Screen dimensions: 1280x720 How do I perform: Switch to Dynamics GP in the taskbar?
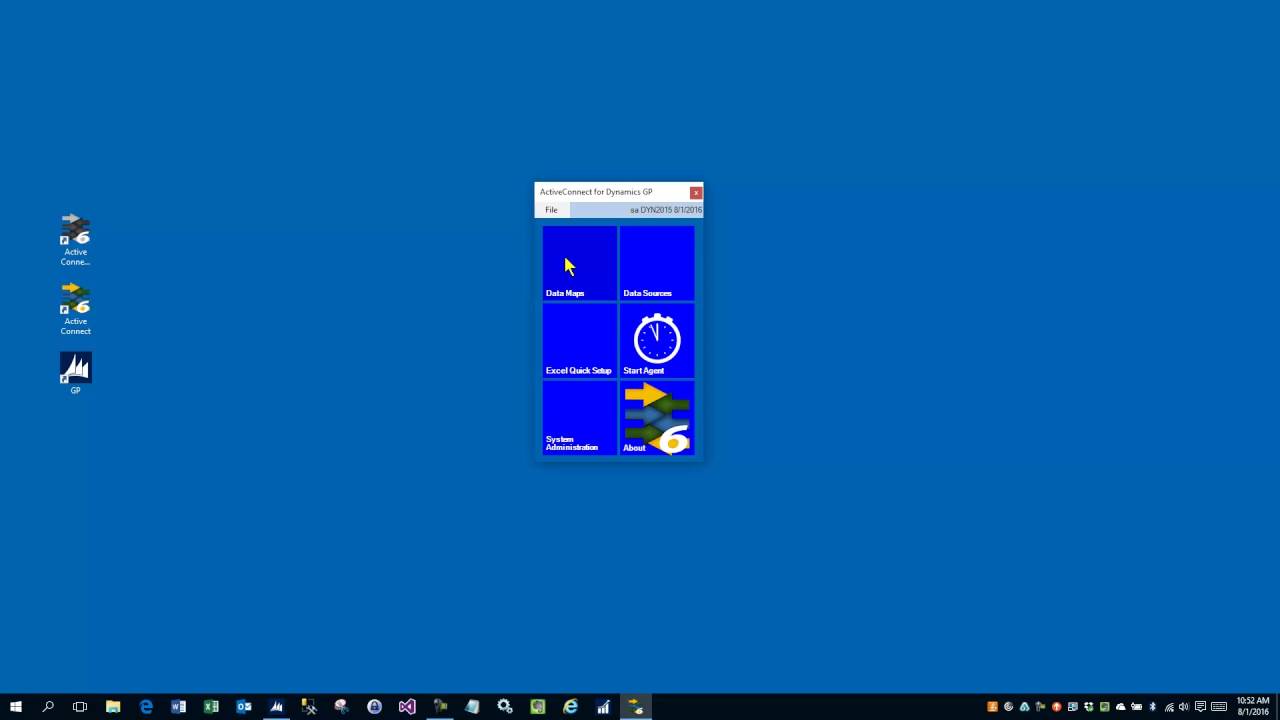pos(277,707)
